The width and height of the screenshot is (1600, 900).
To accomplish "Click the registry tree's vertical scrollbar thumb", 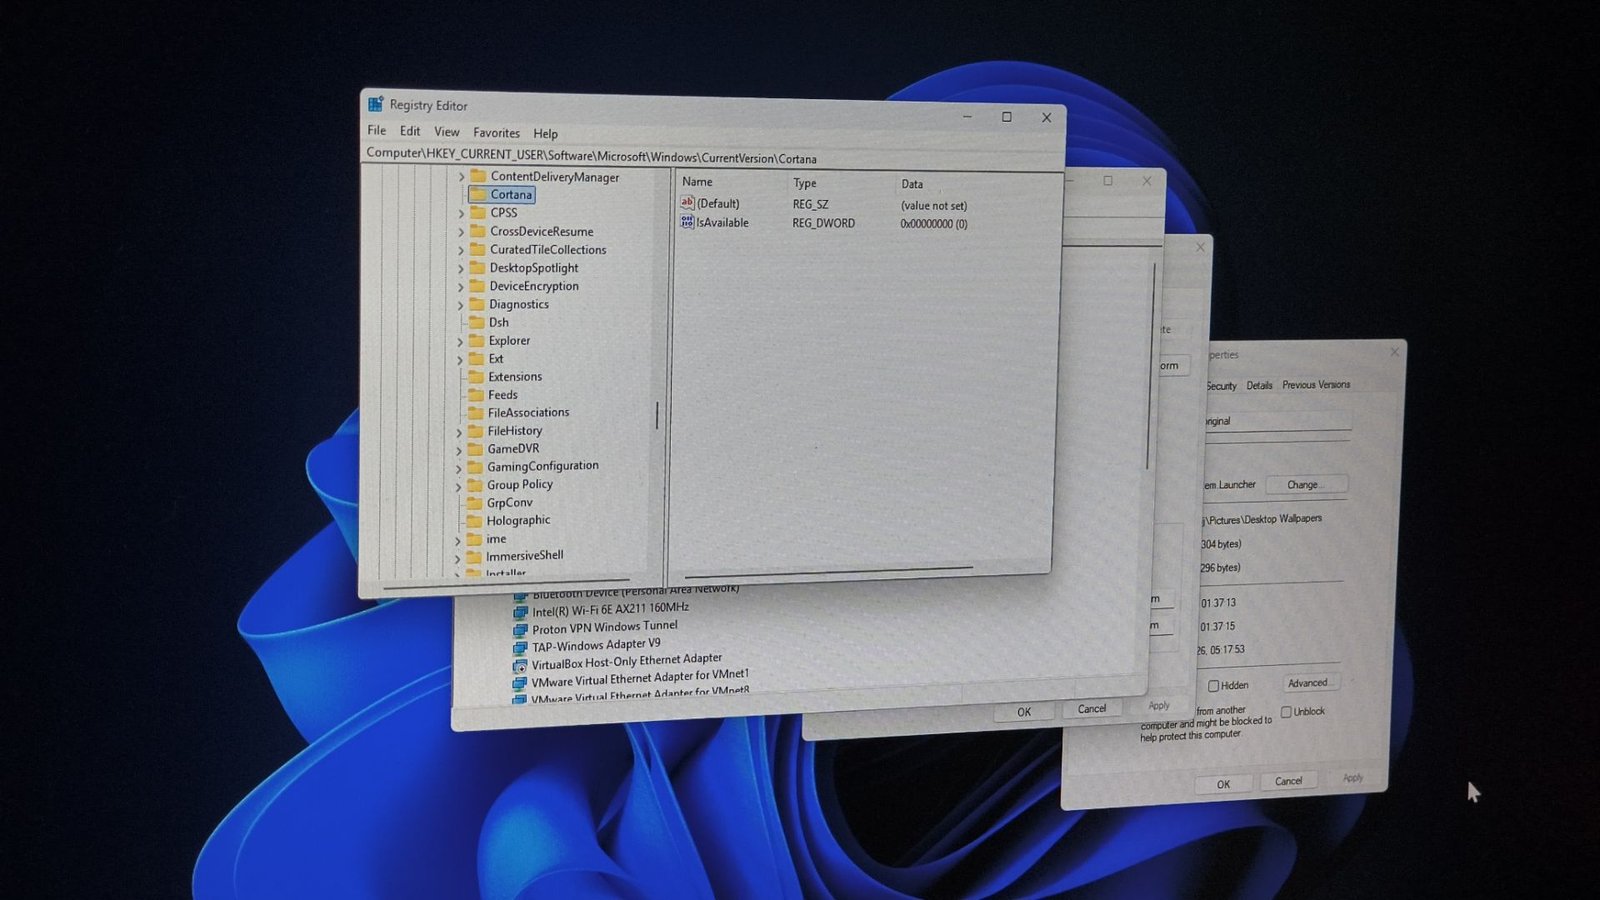I will 657,415.
